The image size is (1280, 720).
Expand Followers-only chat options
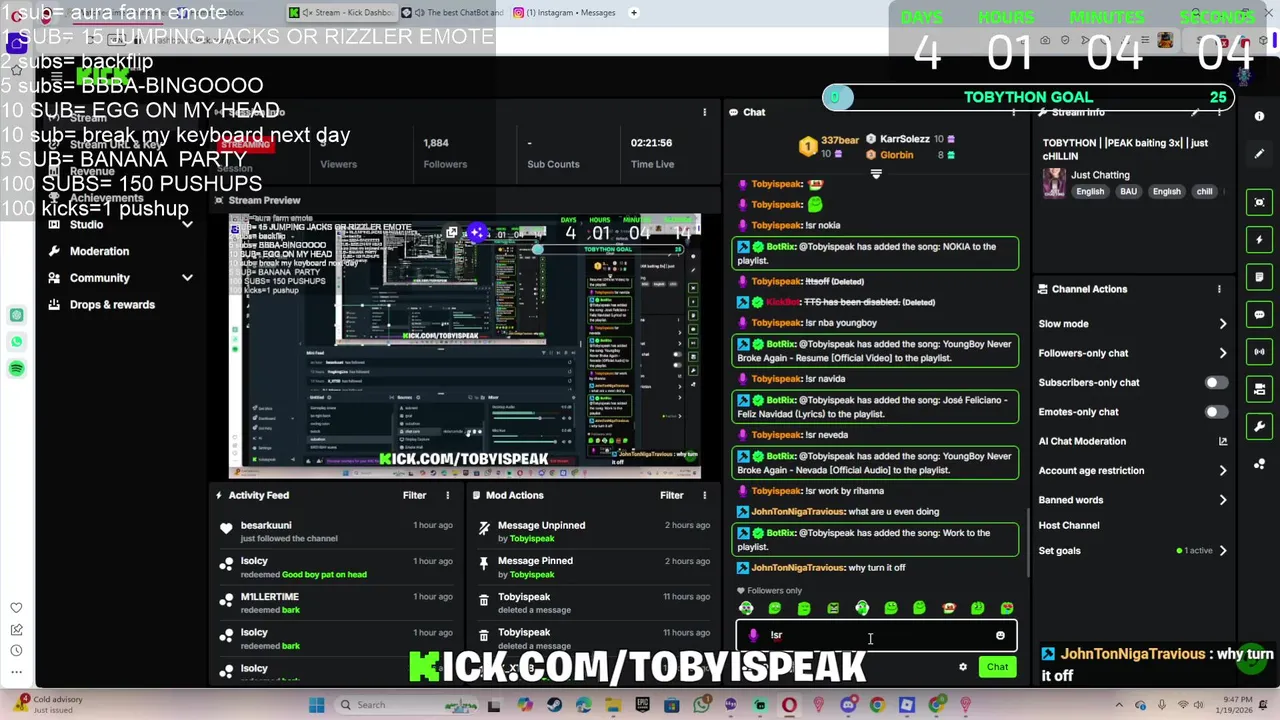[1222, 353]
